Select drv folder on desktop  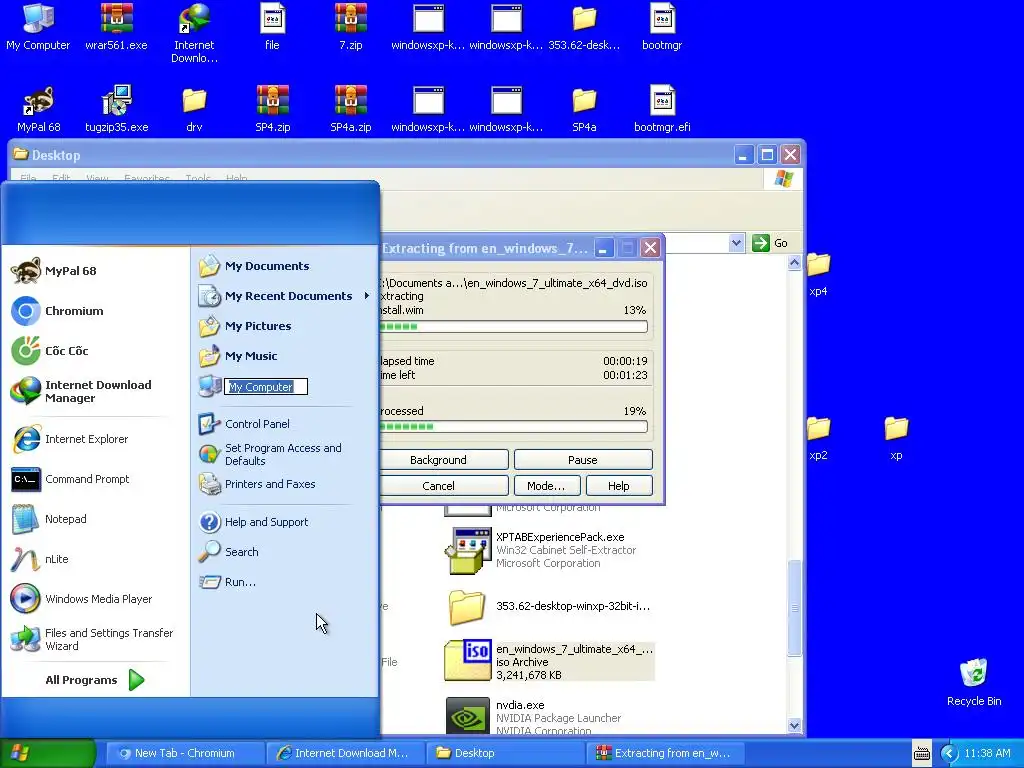194,108
